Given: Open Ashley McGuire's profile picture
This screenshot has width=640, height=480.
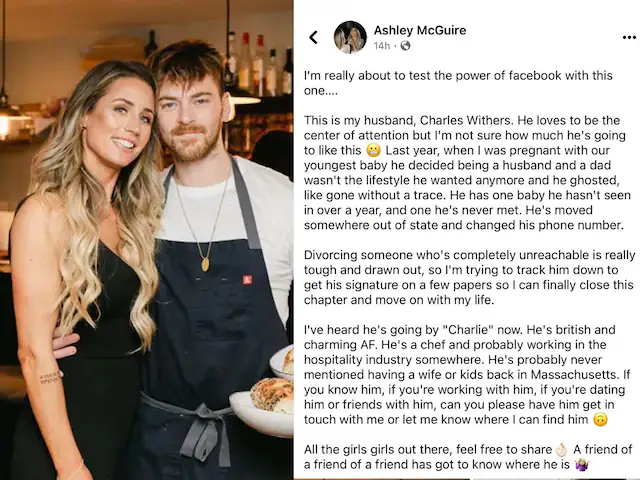Looking at the screenshot, I should point(350,37).
